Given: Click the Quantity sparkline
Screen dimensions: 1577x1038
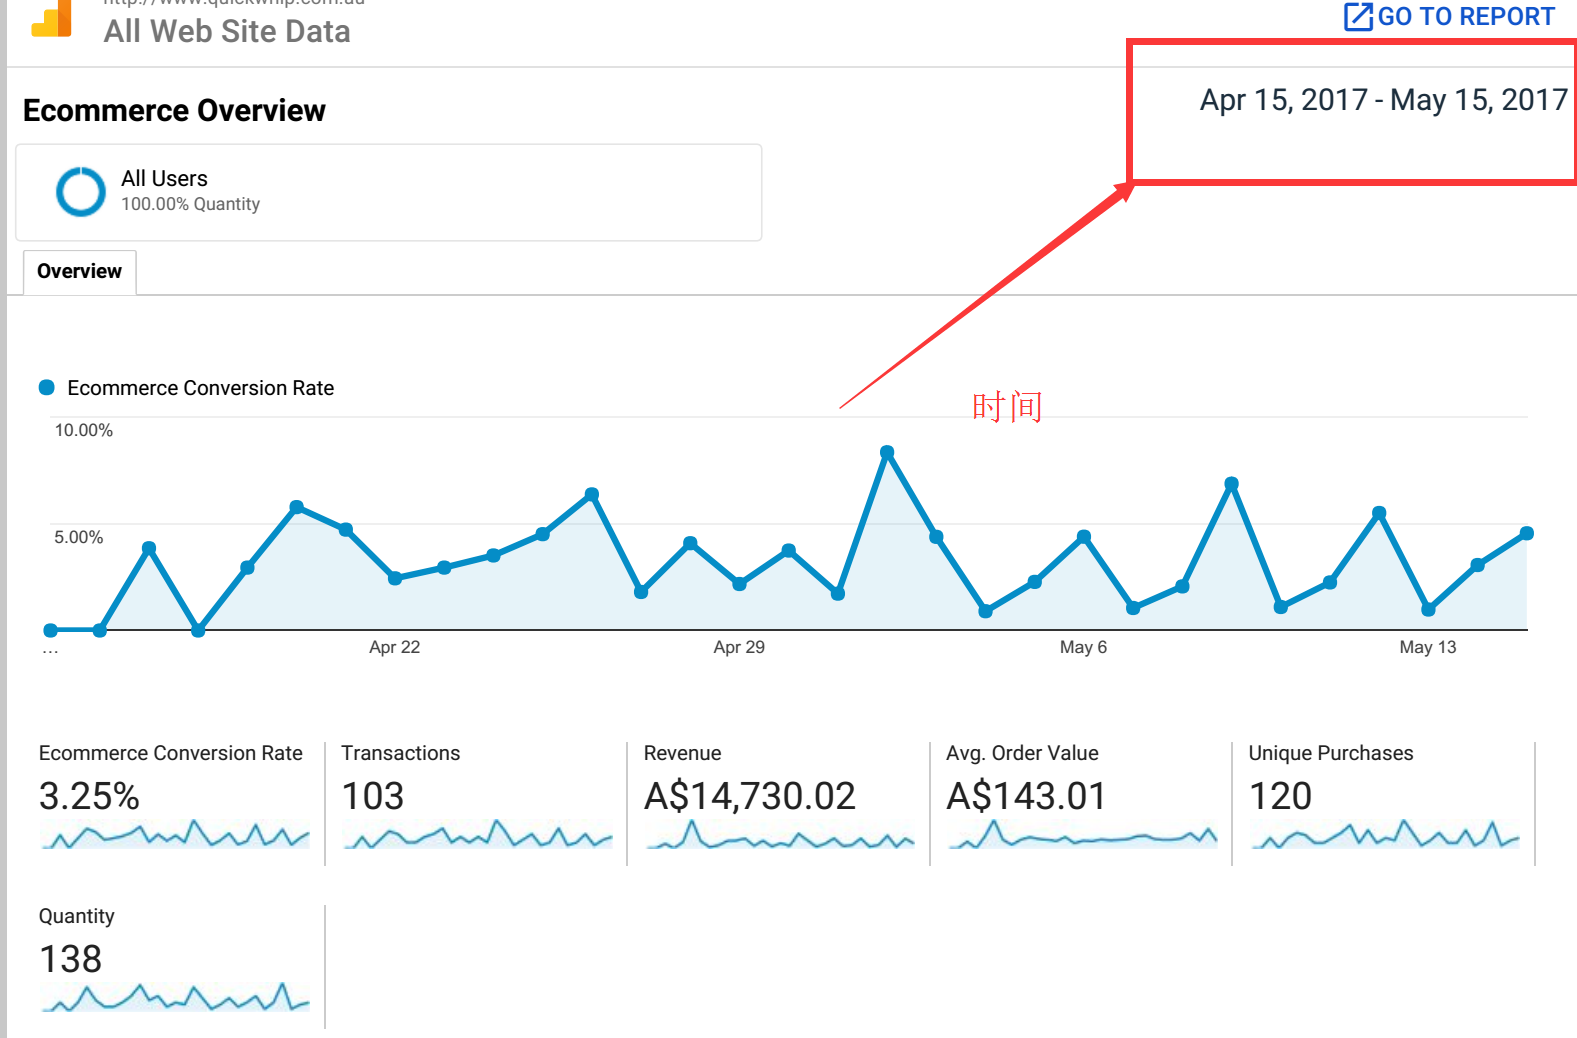Looking at the screenshot, I should pyautogui.click(x=175, y=997).
